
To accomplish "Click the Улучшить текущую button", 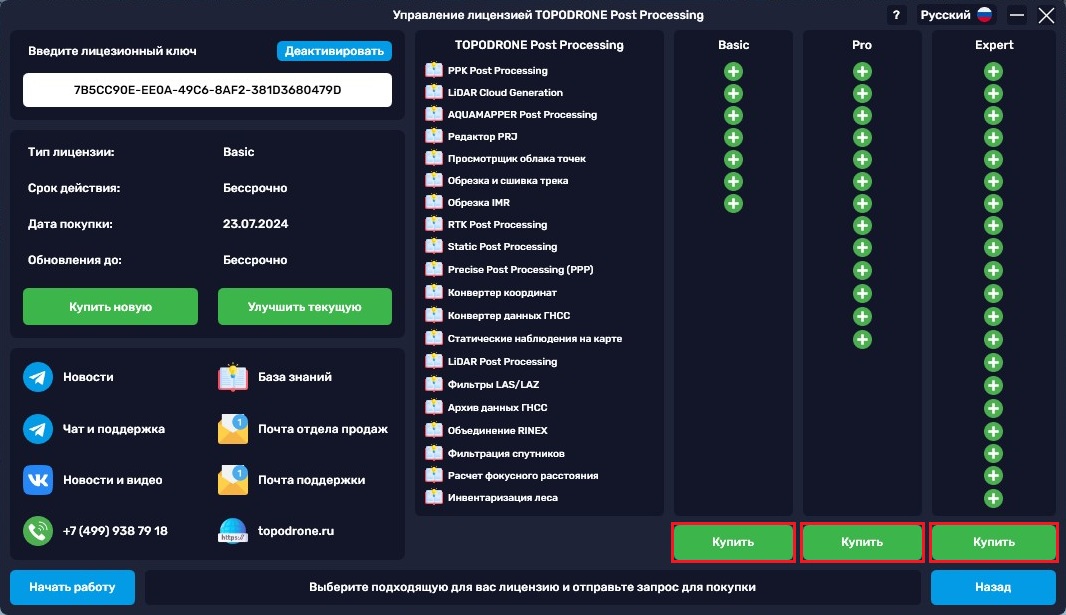I will pyautogui.click(x=305, y=306).
